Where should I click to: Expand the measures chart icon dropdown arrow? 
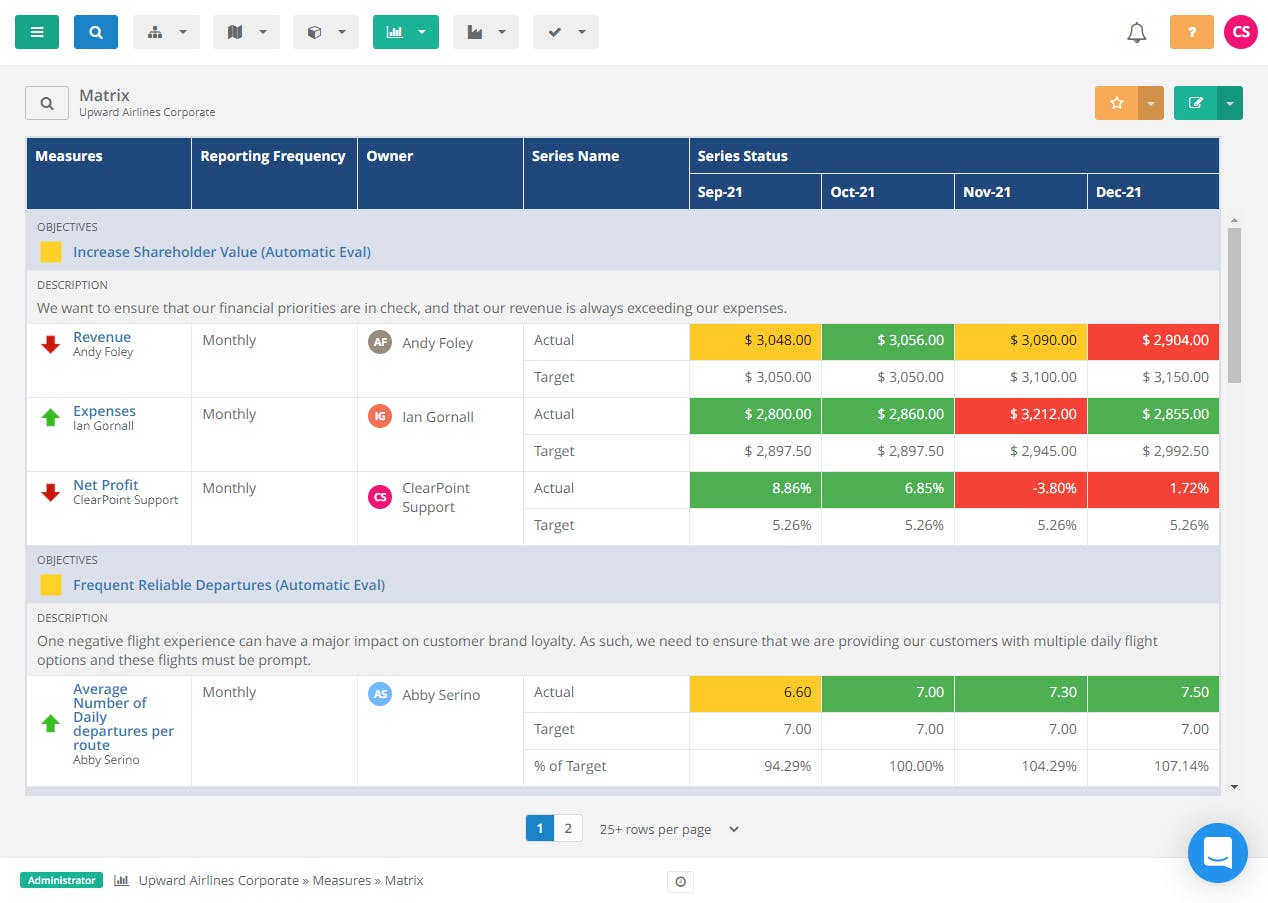click(419, 31)
